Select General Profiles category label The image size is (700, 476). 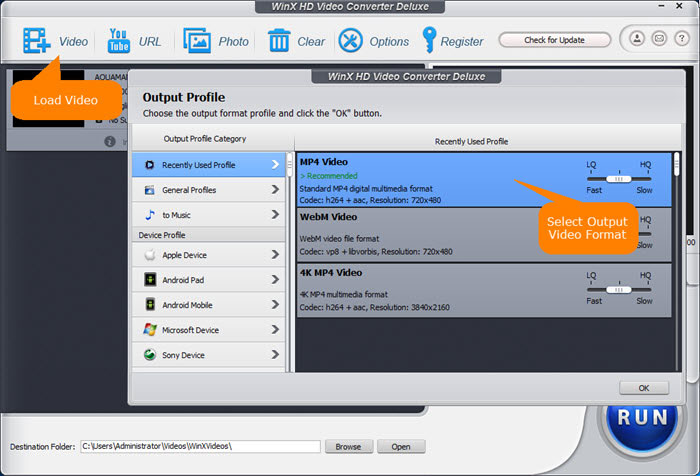189,190
